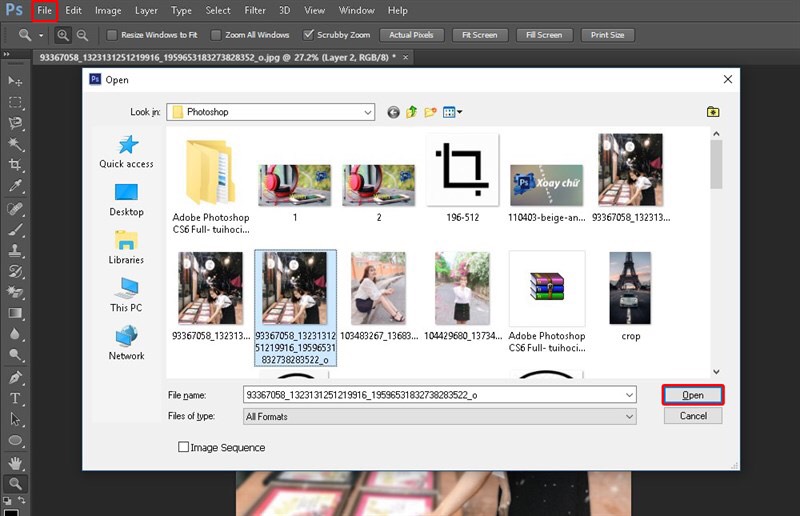Select the Healing Brush tool

point(15,209)
